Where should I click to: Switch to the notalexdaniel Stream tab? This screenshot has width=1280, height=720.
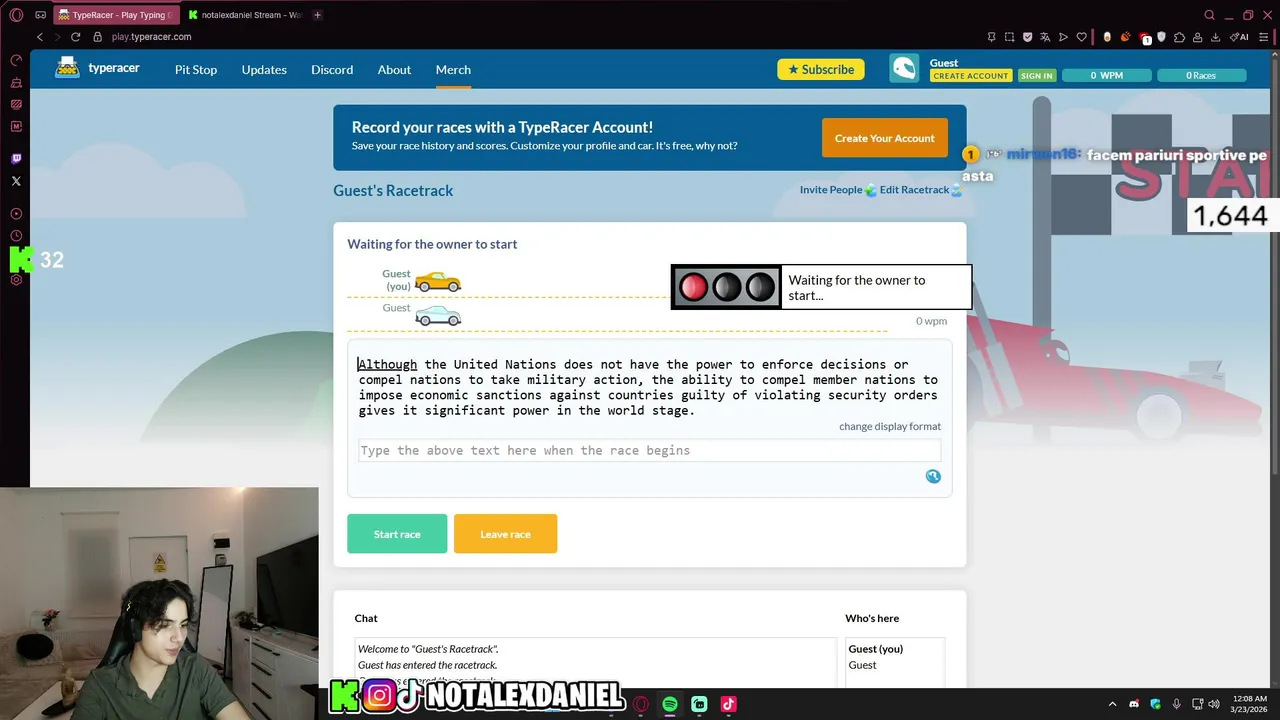[x=244, y=15]
